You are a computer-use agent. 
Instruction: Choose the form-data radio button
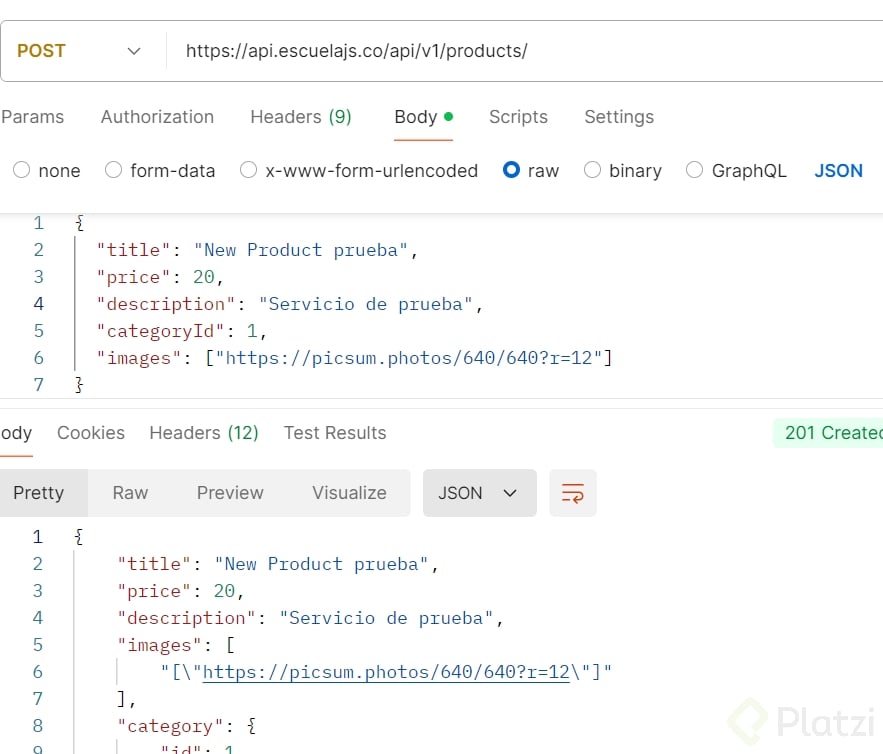[114, 171]
